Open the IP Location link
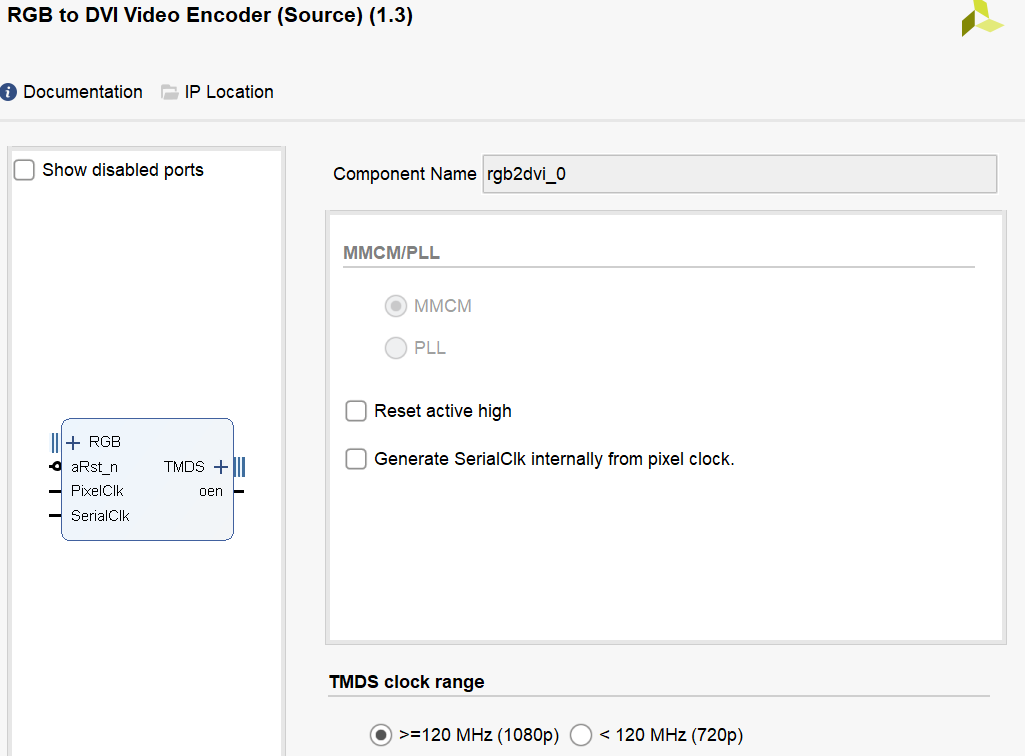 pos(229,92)
